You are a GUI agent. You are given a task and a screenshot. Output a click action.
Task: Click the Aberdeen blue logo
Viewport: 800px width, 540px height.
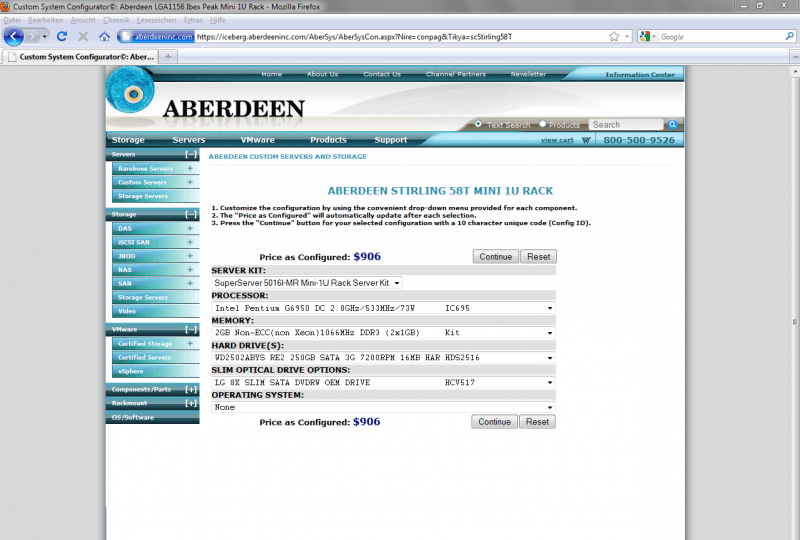click(x=130, y=91)
